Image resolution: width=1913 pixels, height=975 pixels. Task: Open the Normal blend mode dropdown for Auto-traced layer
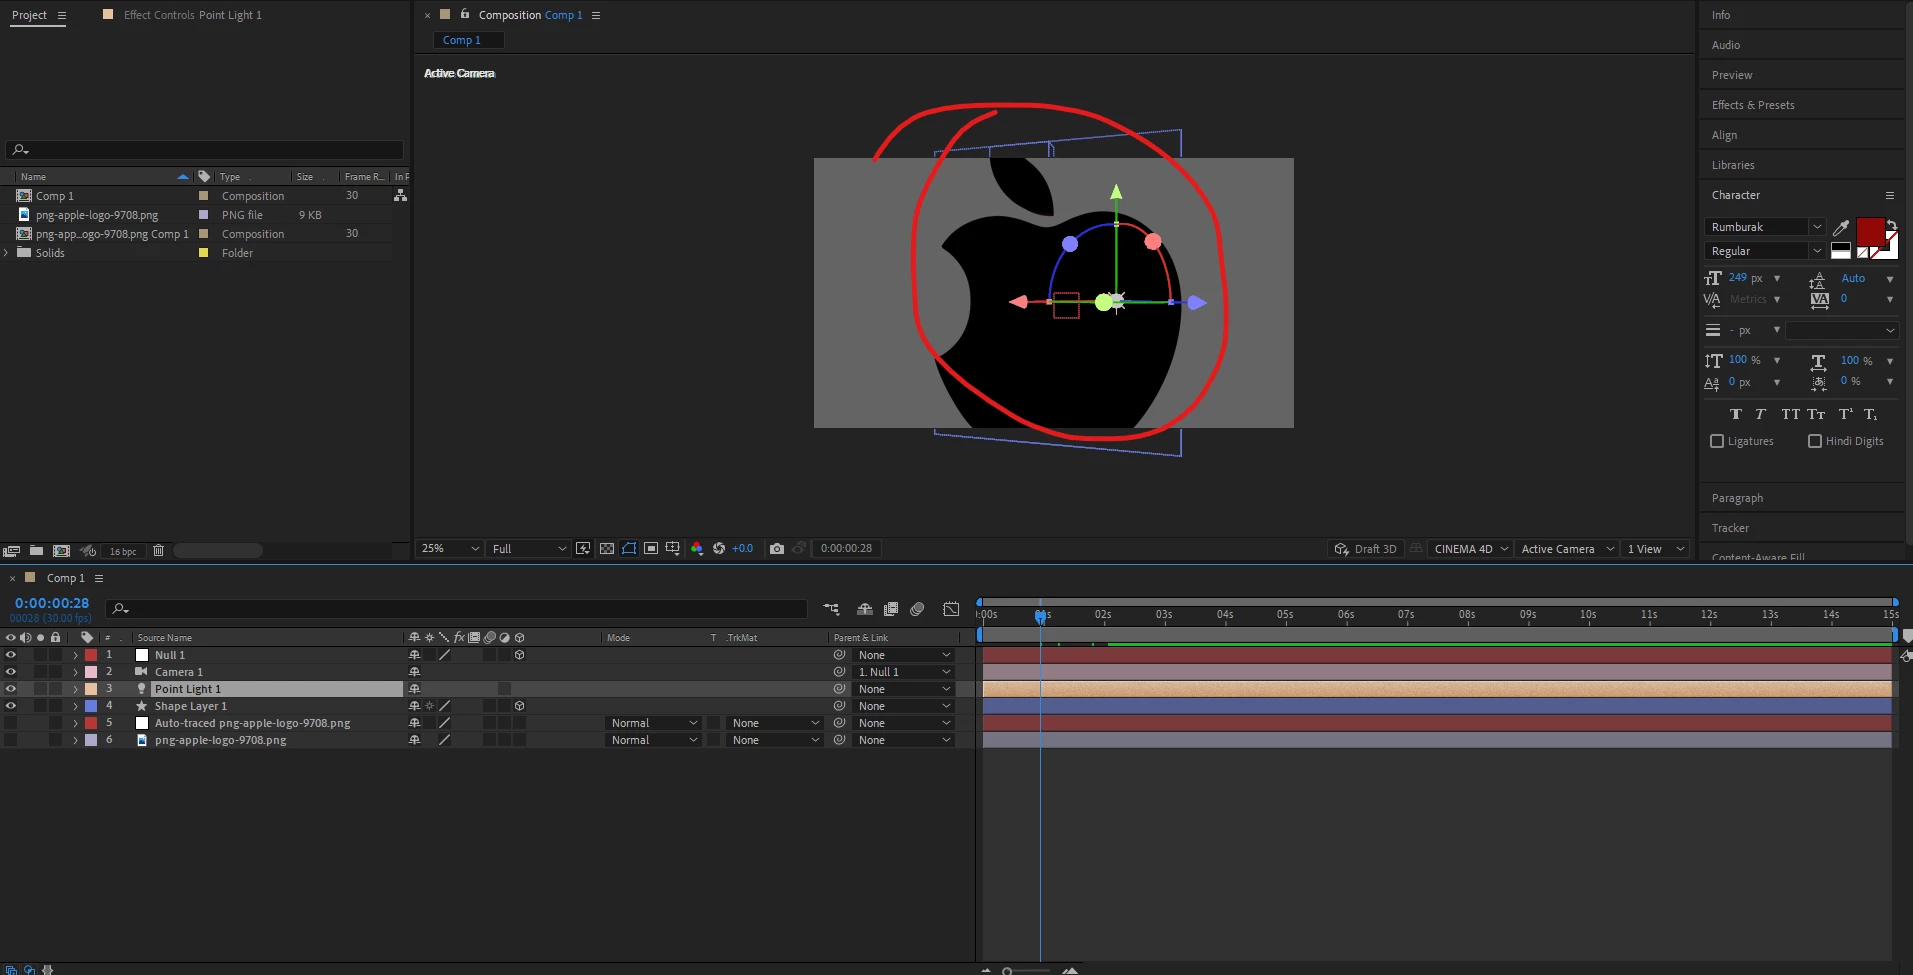click(654, 723)
